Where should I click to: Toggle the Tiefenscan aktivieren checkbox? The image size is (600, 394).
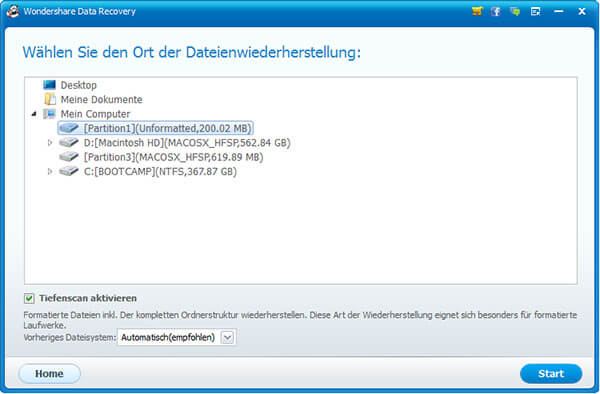(29, 298)
